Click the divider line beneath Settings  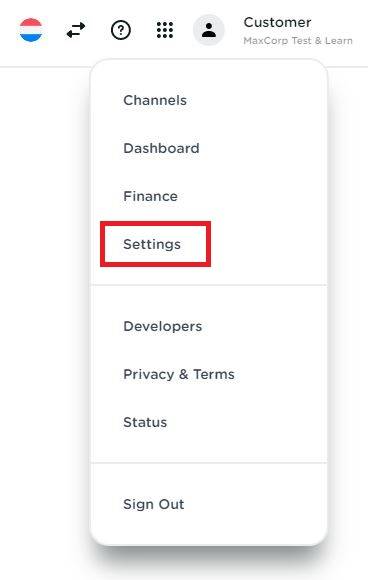[x=209, y=285]
